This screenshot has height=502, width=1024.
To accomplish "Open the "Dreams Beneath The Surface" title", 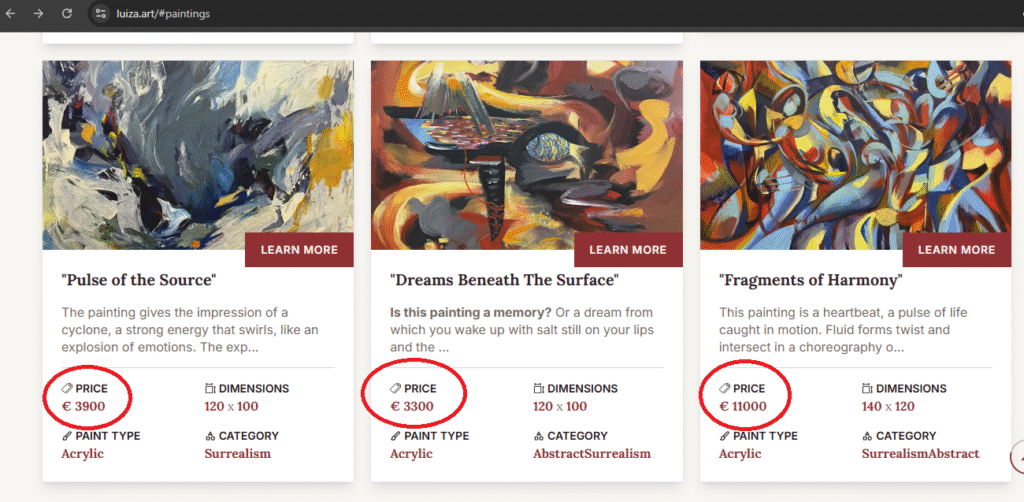I will (x=504, y=280).
